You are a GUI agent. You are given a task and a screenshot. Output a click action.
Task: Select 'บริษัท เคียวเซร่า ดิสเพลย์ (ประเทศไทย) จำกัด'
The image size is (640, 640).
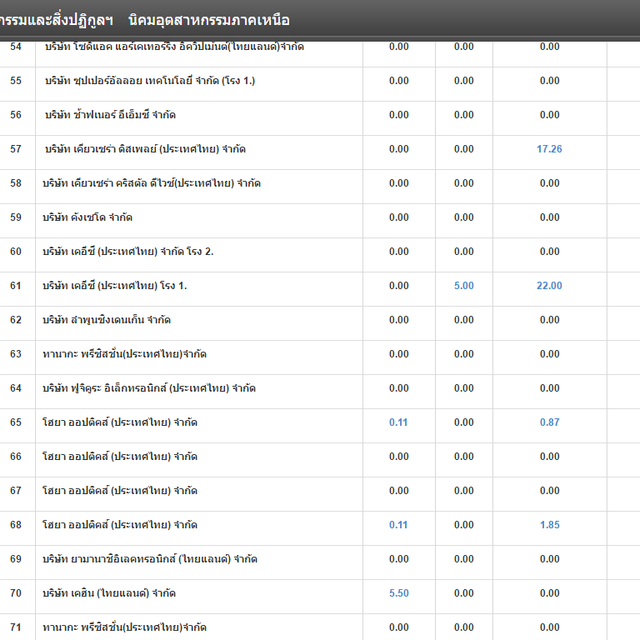145,149
